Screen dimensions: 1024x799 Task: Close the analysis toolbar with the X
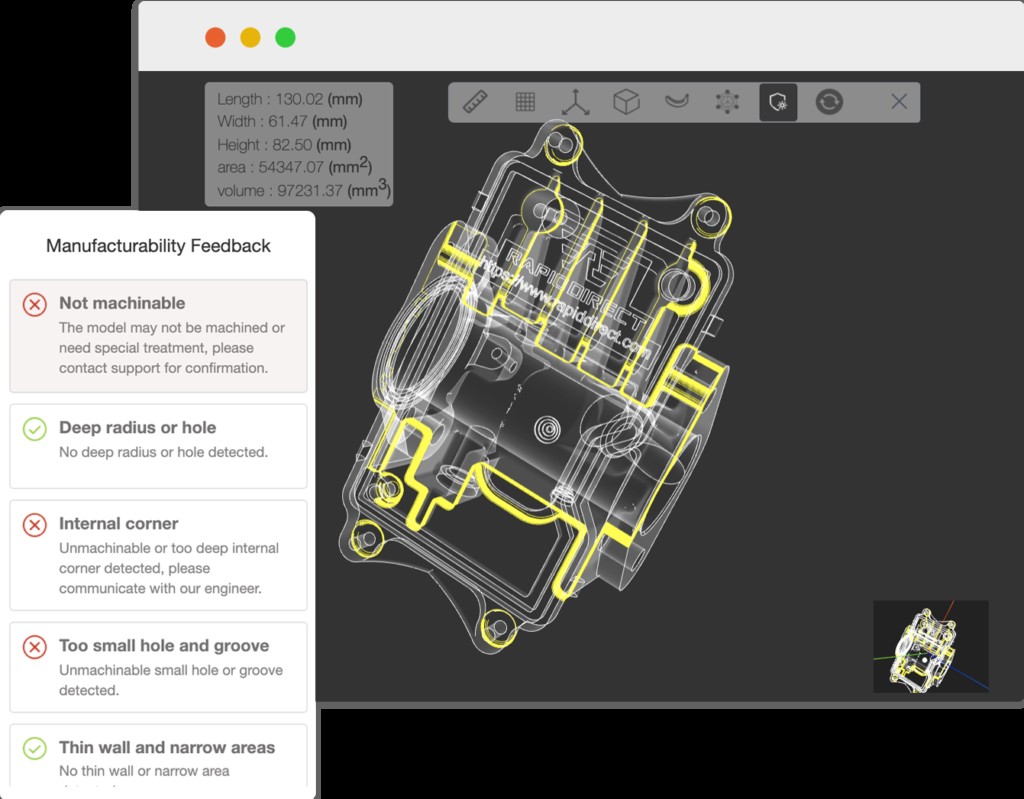898,102
